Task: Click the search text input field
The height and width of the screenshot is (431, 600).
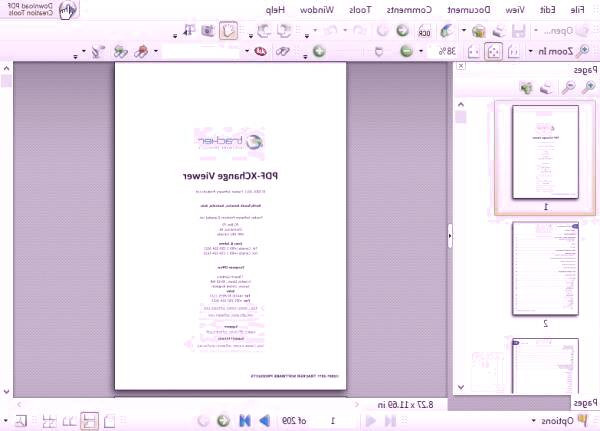Action: [x=202, y=51]
